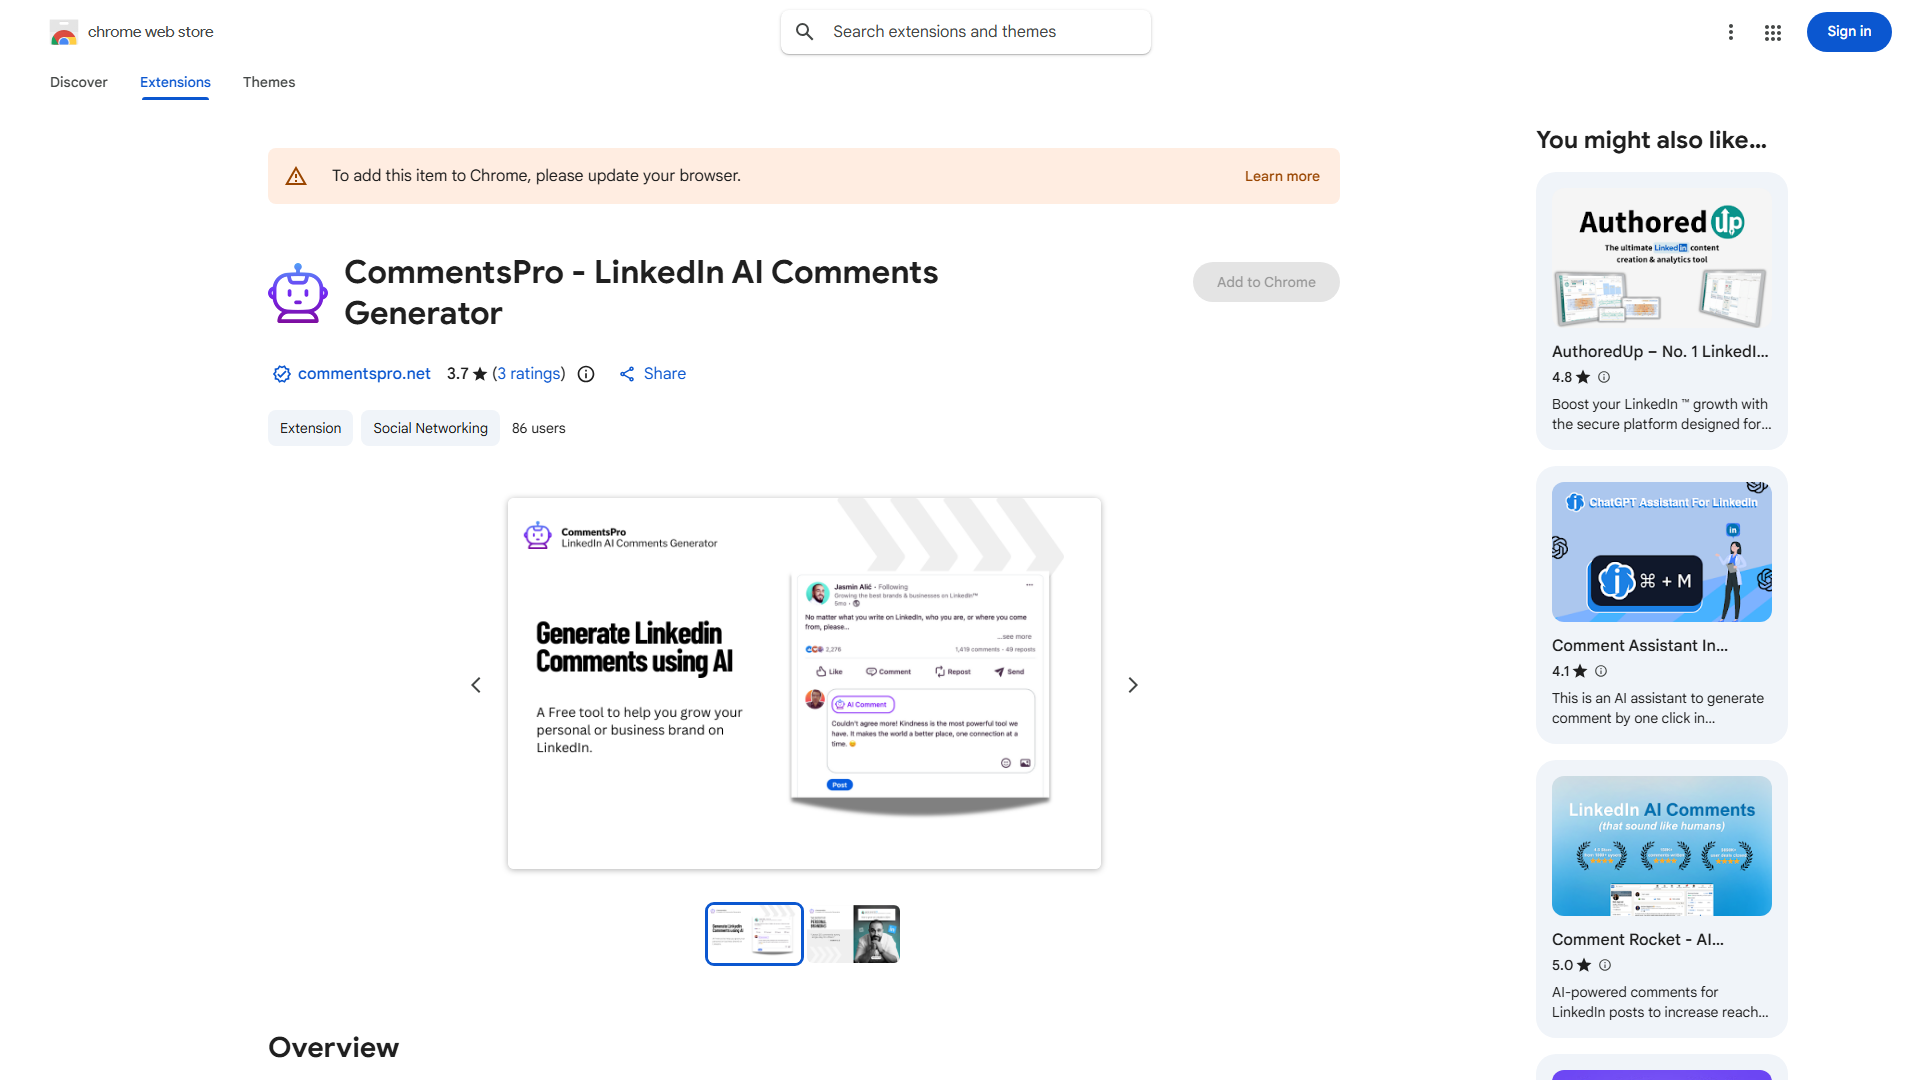This screenshot has width=1920, height=1080.
Task: Click the Sign in button
Action: tap(1848, 31)
